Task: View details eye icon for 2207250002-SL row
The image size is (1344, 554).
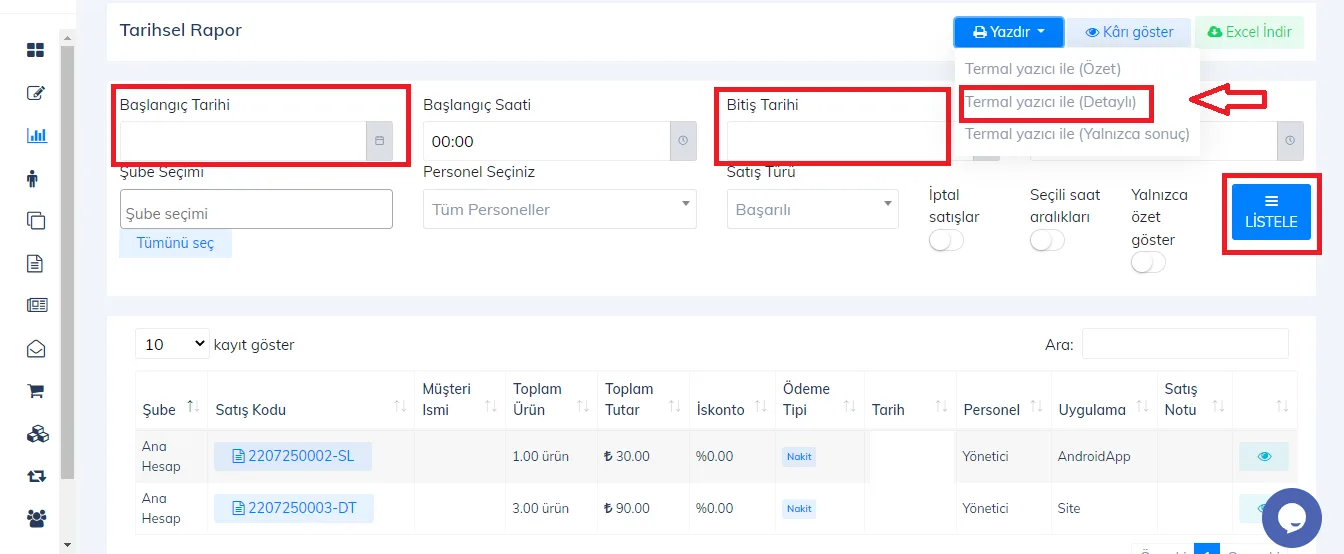Action: [x=1264, y=456]
